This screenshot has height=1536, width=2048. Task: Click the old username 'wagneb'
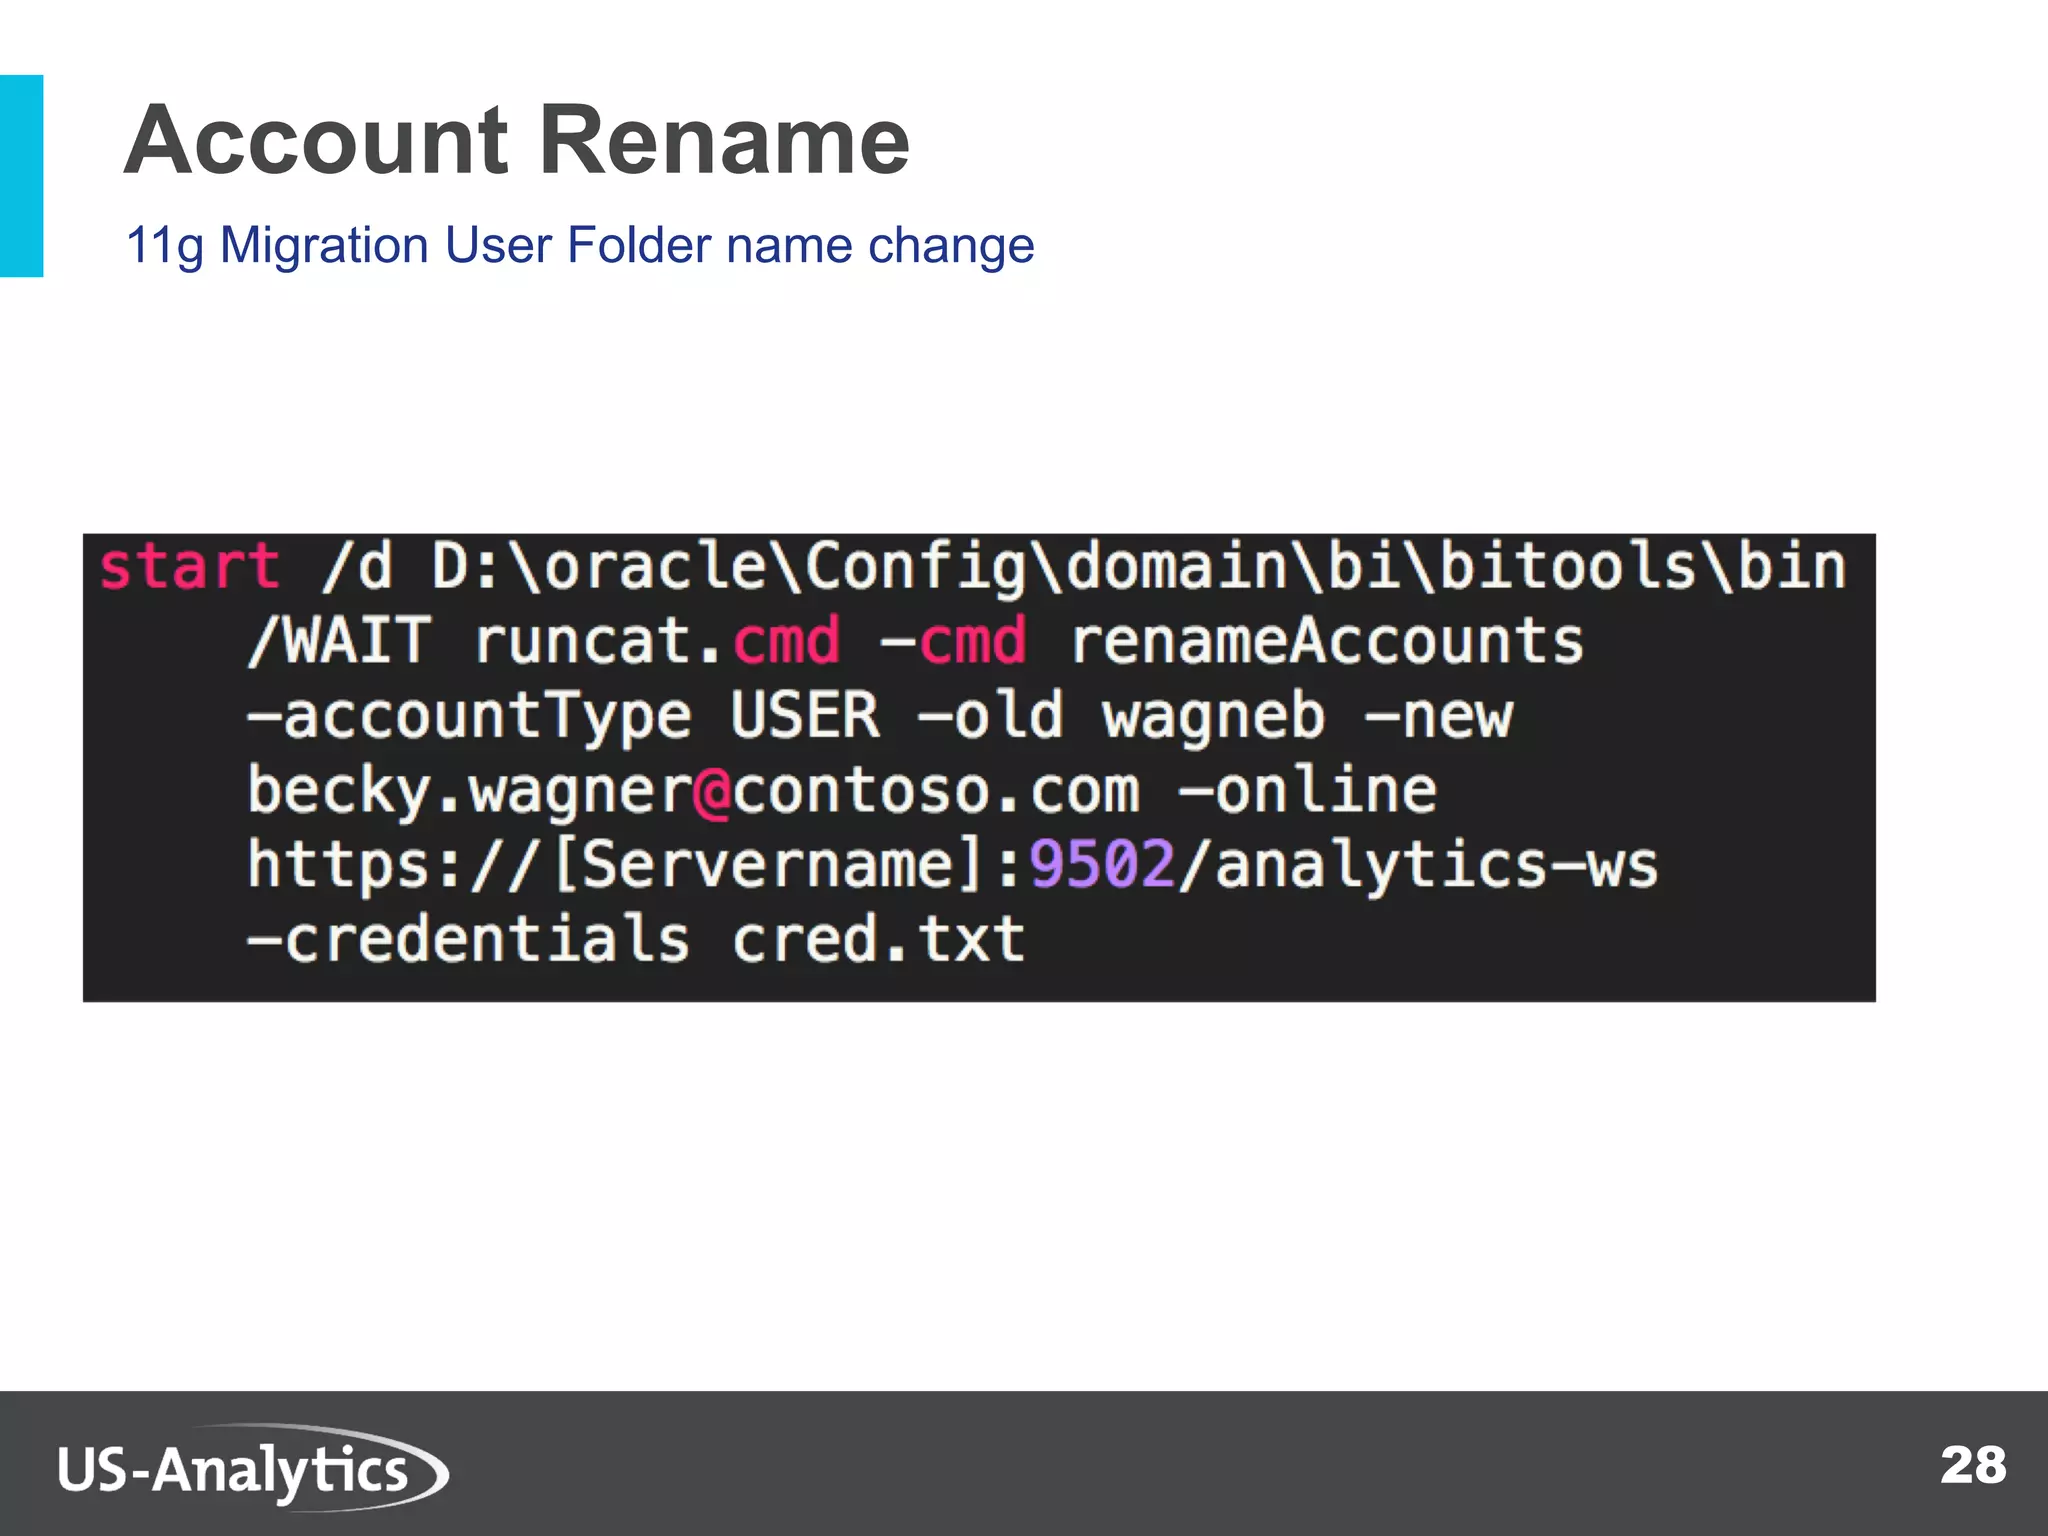tap(1214, 718)
